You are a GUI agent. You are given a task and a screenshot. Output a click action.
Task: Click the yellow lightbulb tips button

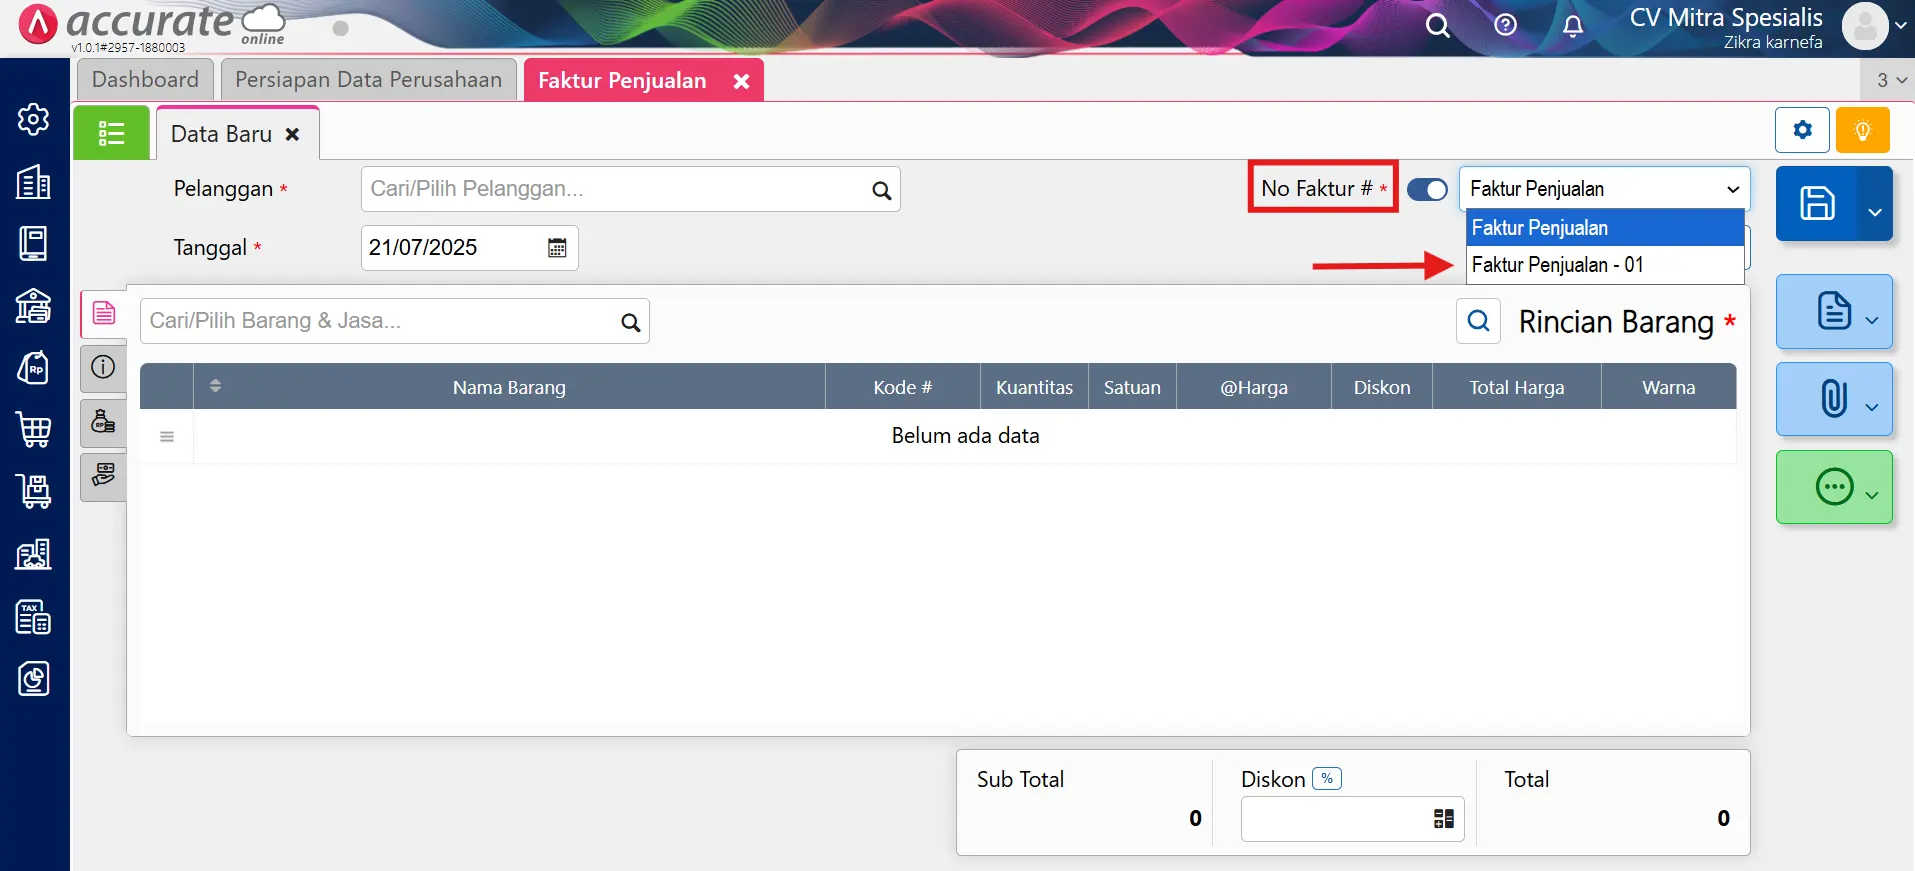click(x=1862, y=130)
